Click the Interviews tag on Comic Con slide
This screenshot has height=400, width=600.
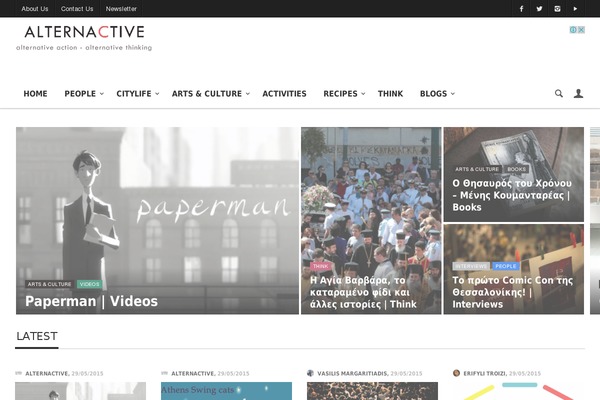pyautogui.click(x=471, y=266)
